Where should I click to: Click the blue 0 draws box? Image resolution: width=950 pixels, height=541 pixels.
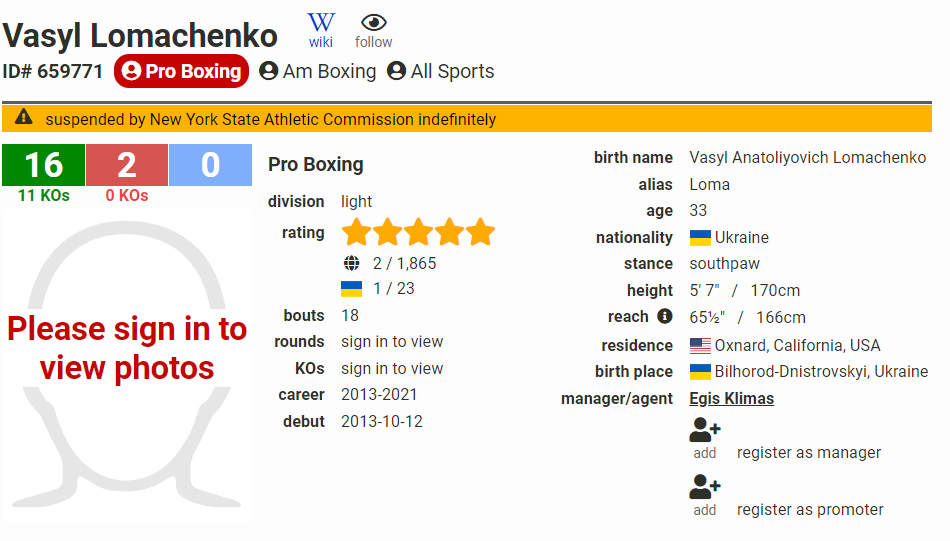(210, 165)
